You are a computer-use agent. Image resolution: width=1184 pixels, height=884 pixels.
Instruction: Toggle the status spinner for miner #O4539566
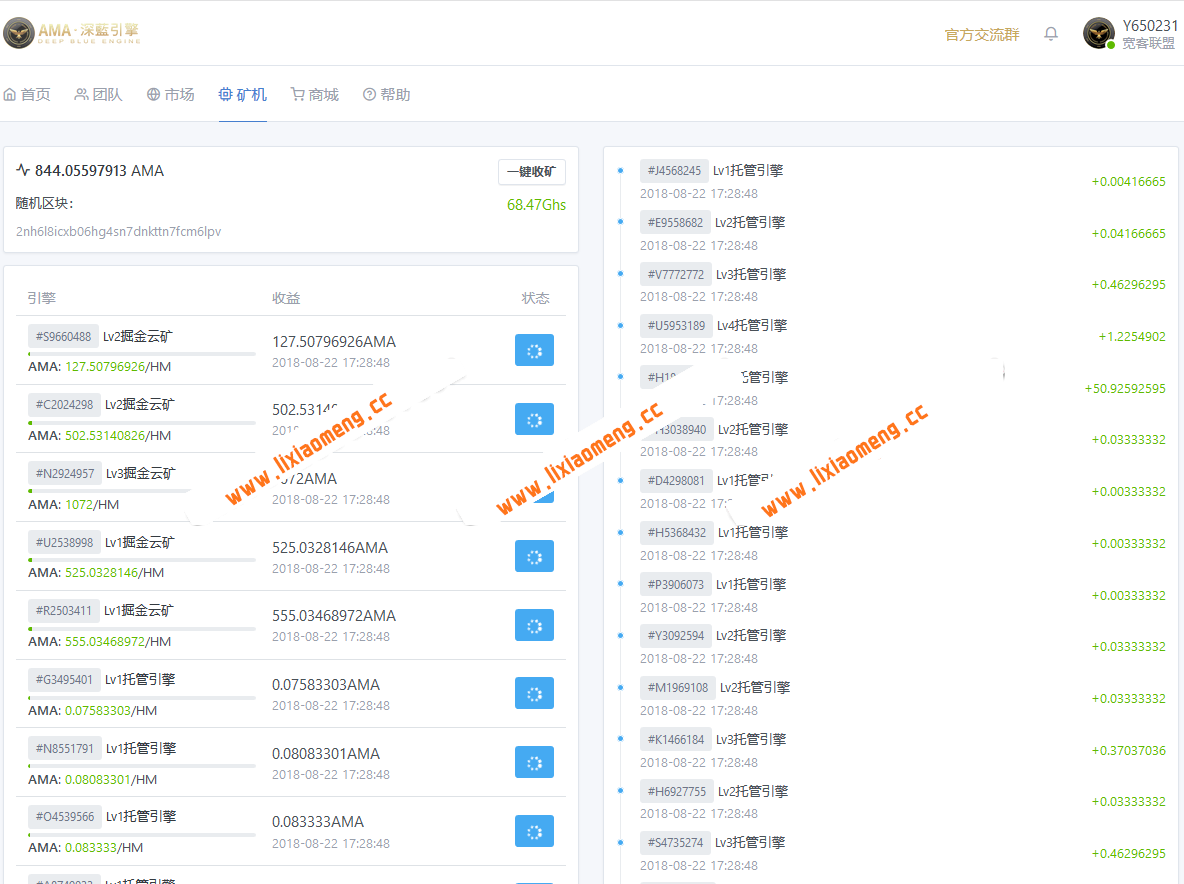click(x=534, y=831)
